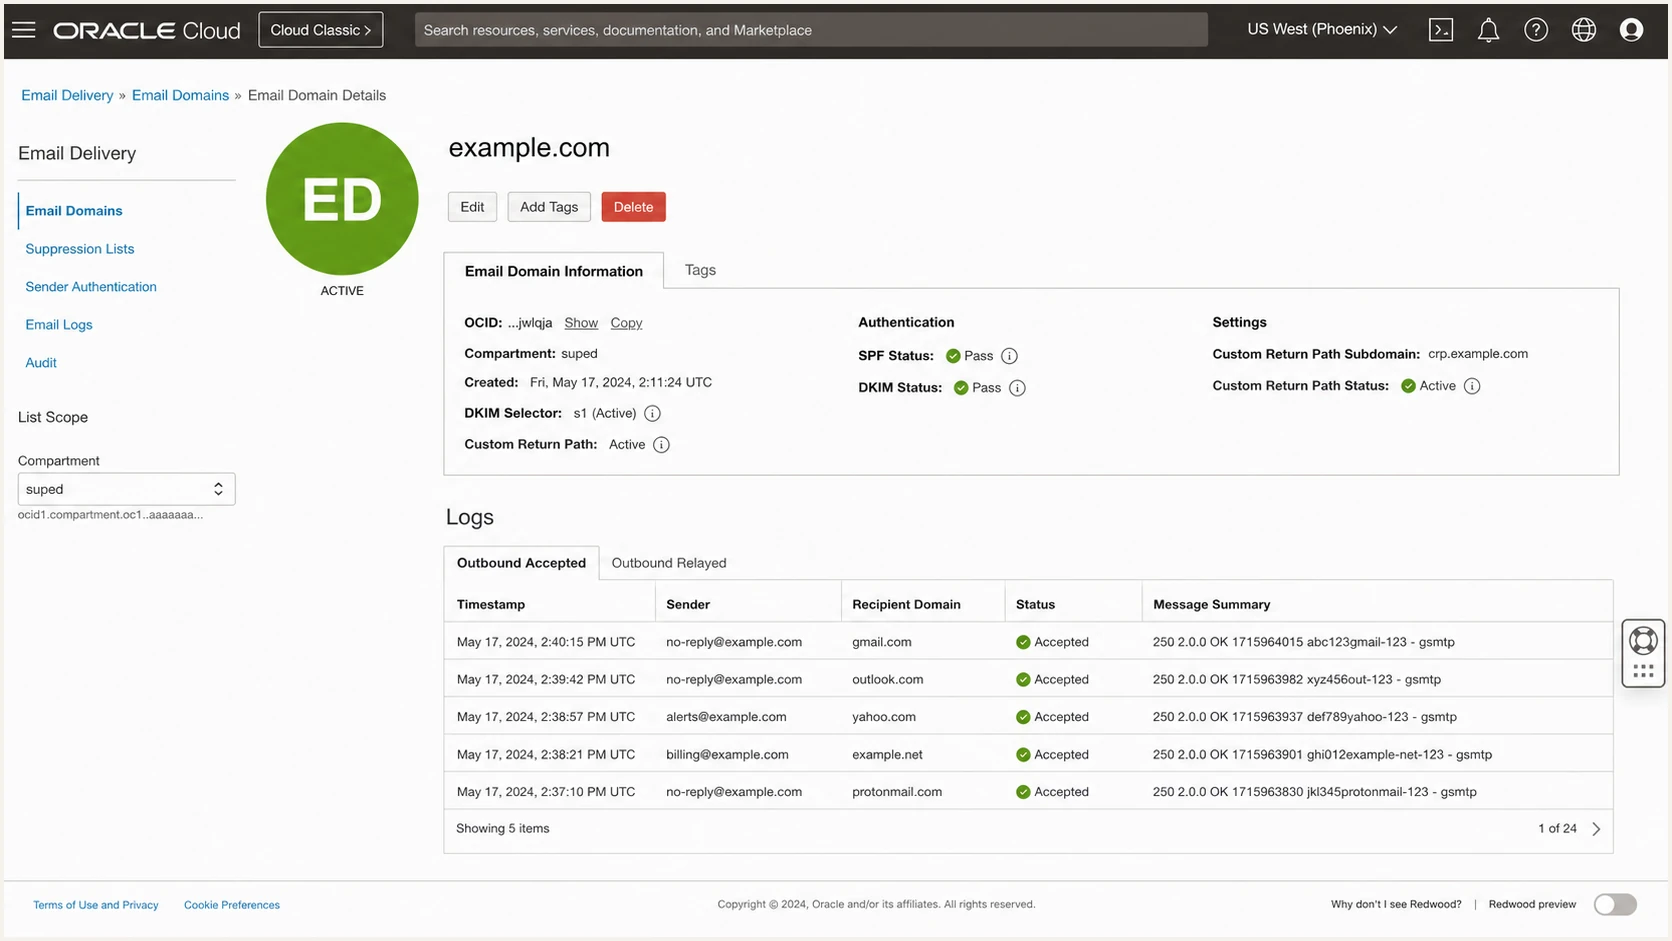Show info for DKIM Selector
This screenshot has width=1672, height=941.
coord(652,413)
